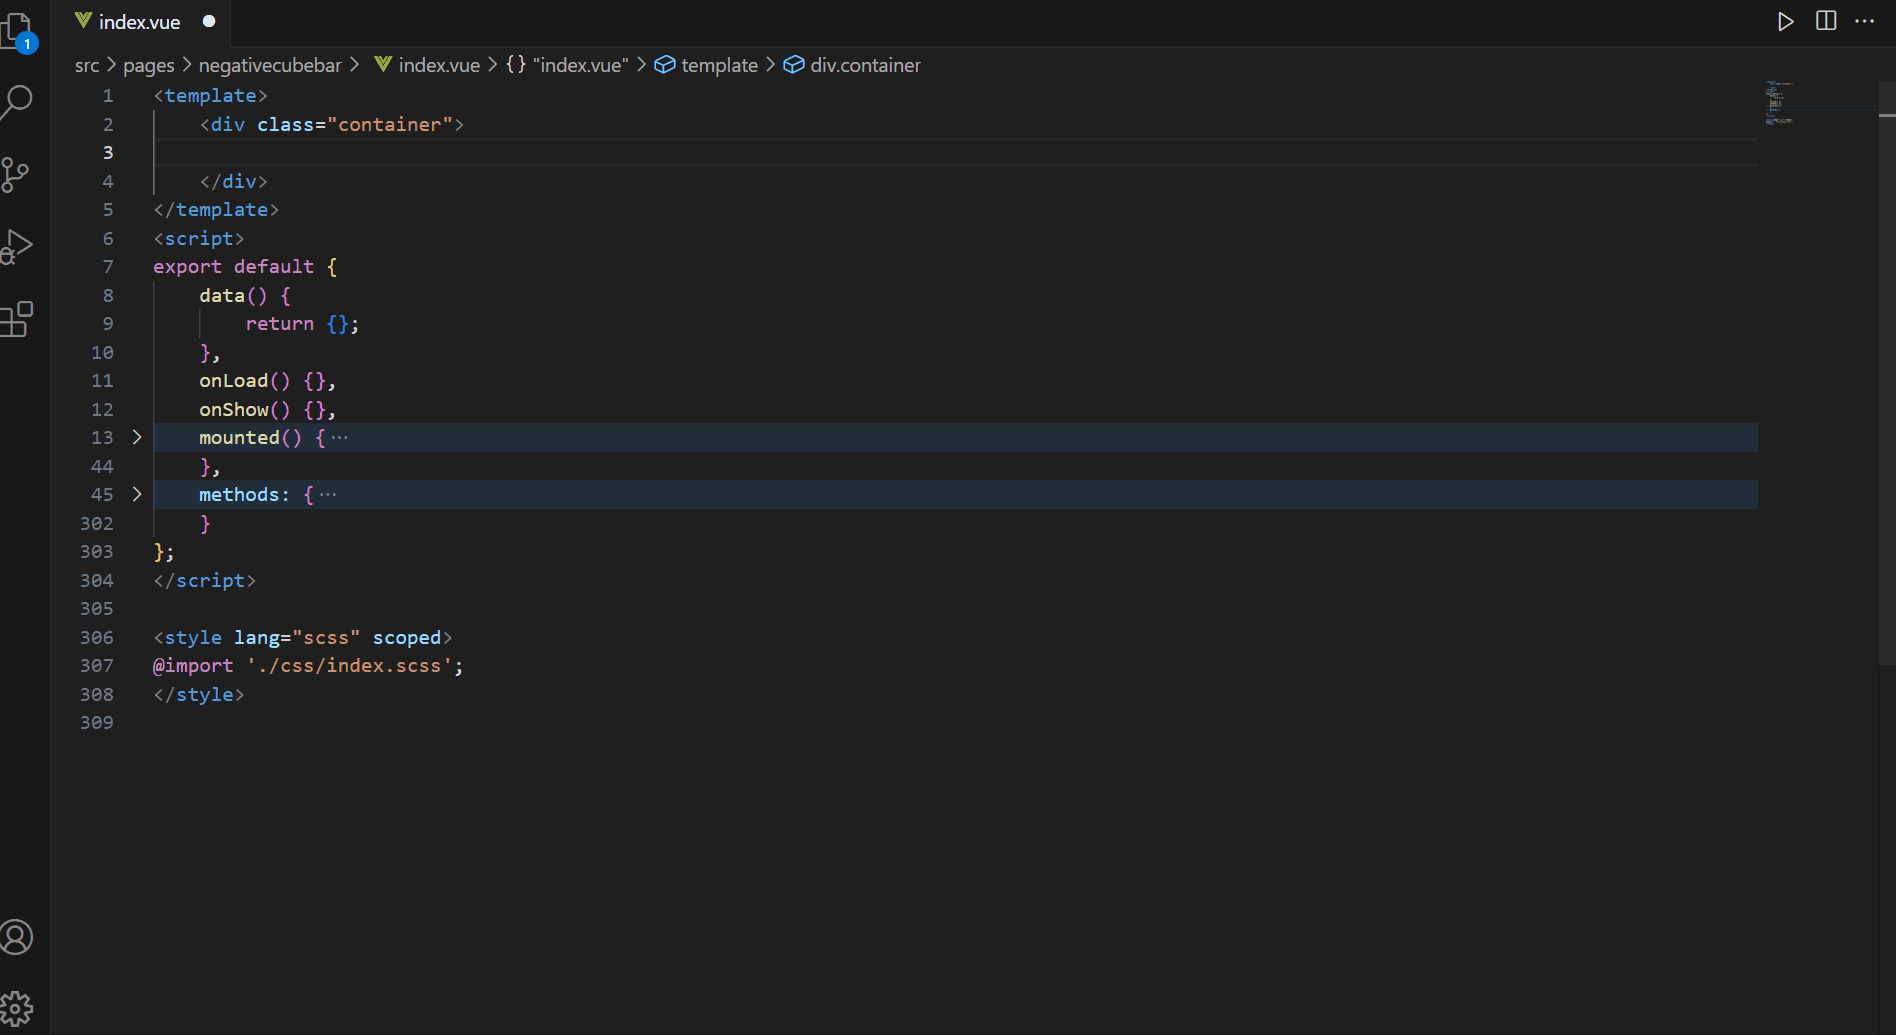The image size is (1896, 1035).
Task: Click the '<style lang="scss" scoped>' tag text
Action: (x=302, y=637)
